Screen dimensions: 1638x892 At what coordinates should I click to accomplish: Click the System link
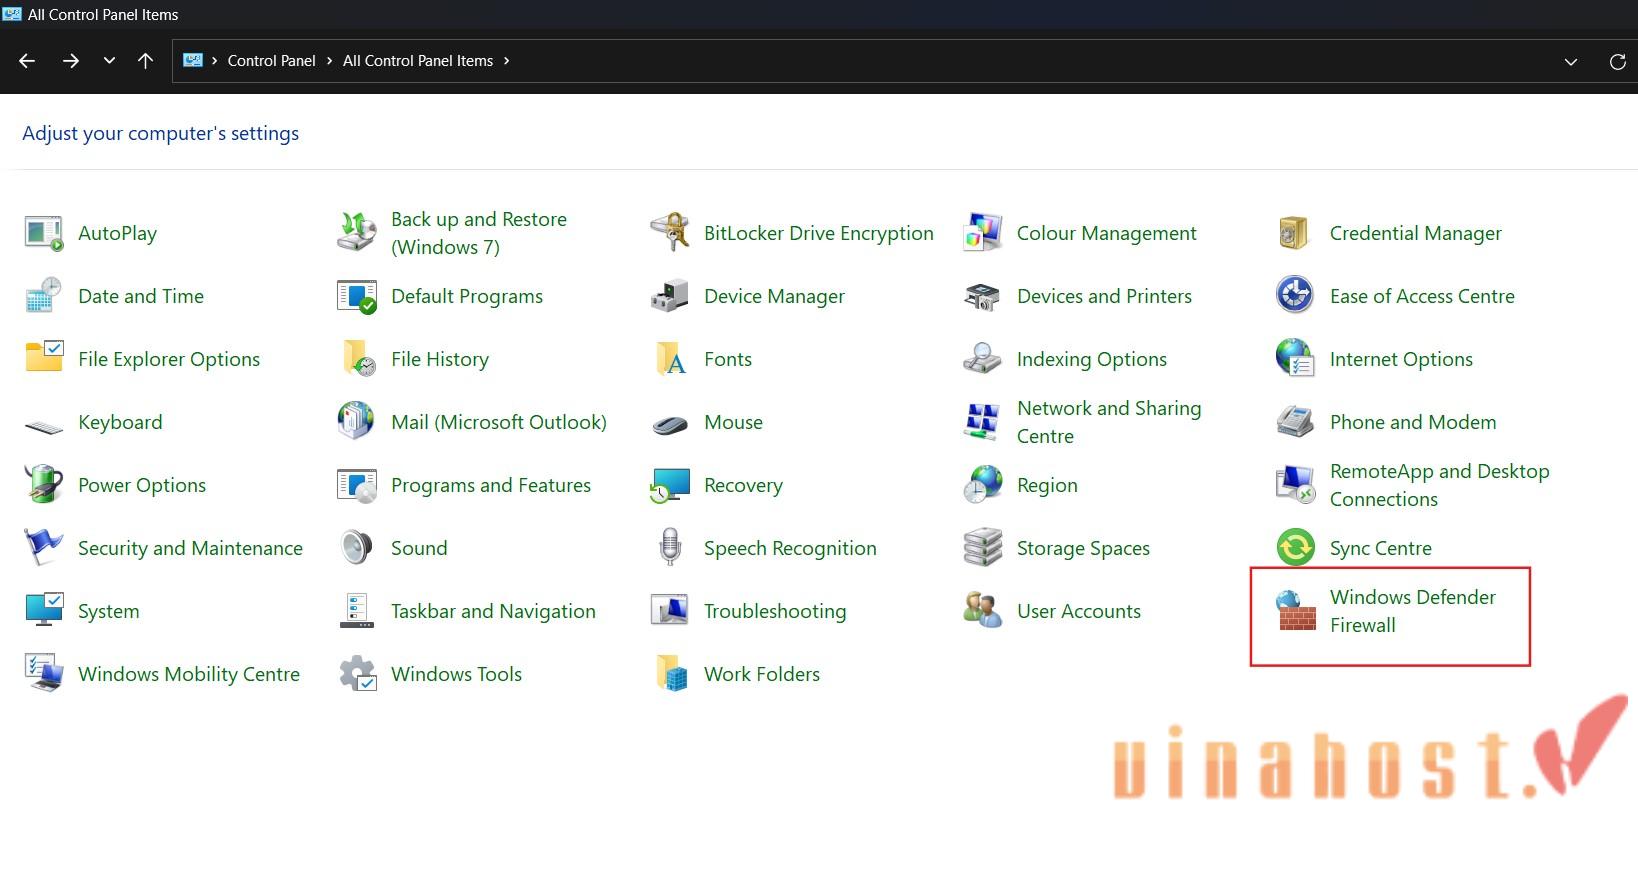pyautogui.click(x=109, y=611)
